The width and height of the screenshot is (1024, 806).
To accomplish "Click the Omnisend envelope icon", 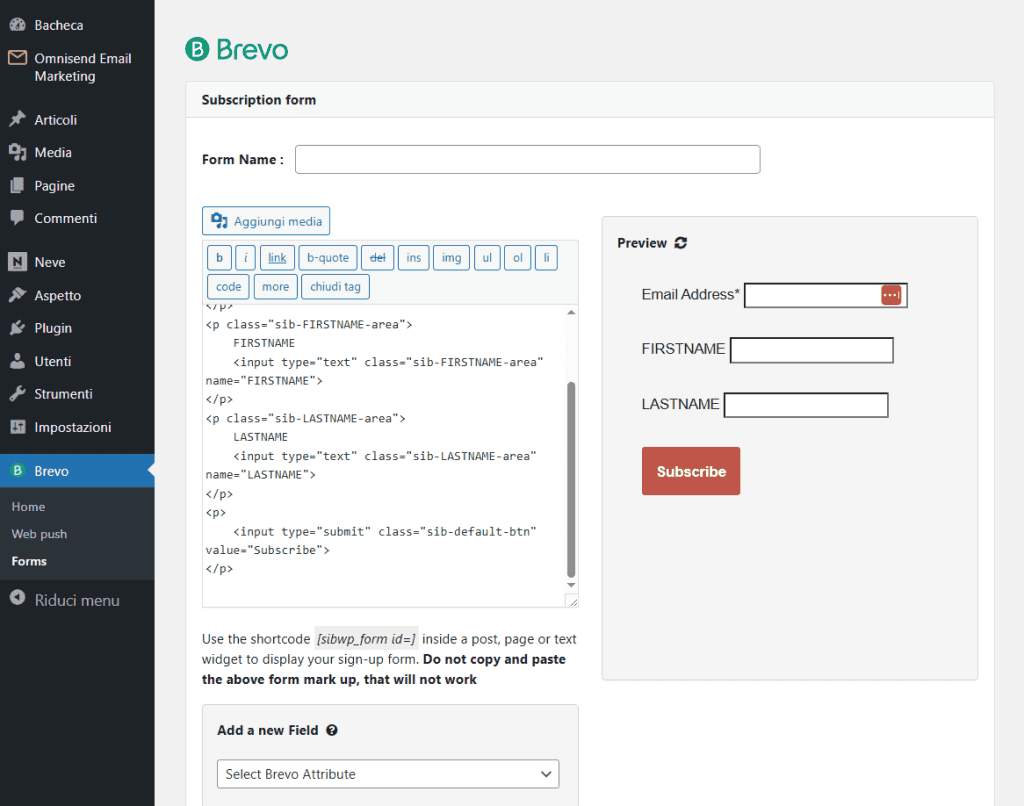I will pos(18,58).
